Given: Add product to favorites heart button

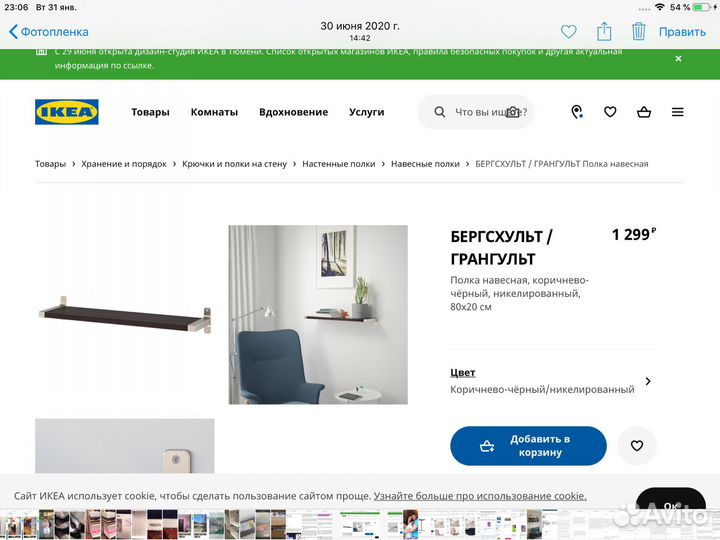Looking at the screenshot, I should tap(636, 445).
